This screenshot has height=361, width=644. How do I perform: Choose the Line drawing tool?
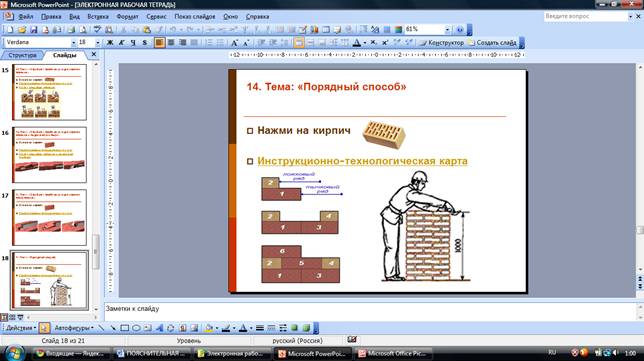(101, 328)
